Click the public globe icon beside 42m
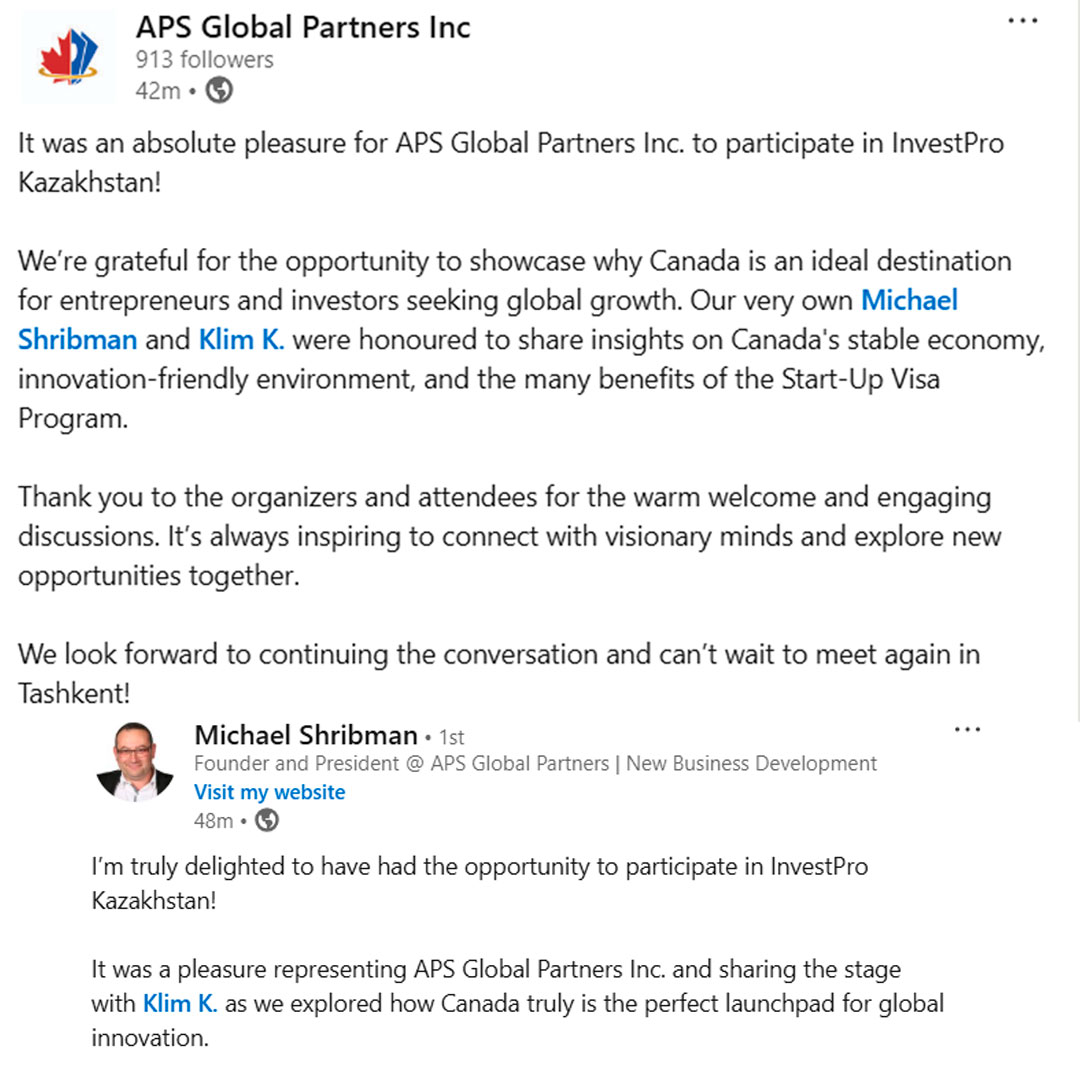Screen dimensions: 1080x1080 click(219, 91)
